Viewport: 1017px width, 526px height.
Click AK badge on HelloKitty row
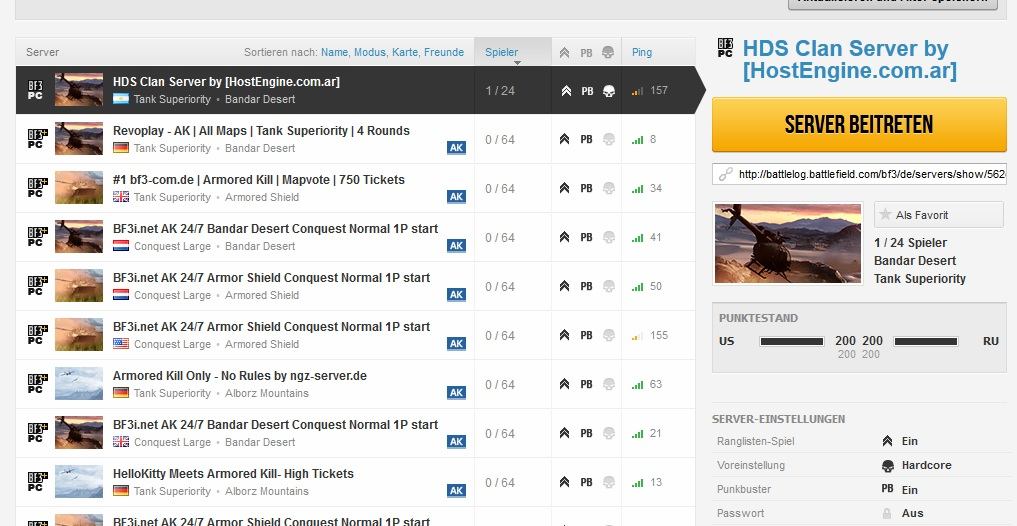click(457, 490)
